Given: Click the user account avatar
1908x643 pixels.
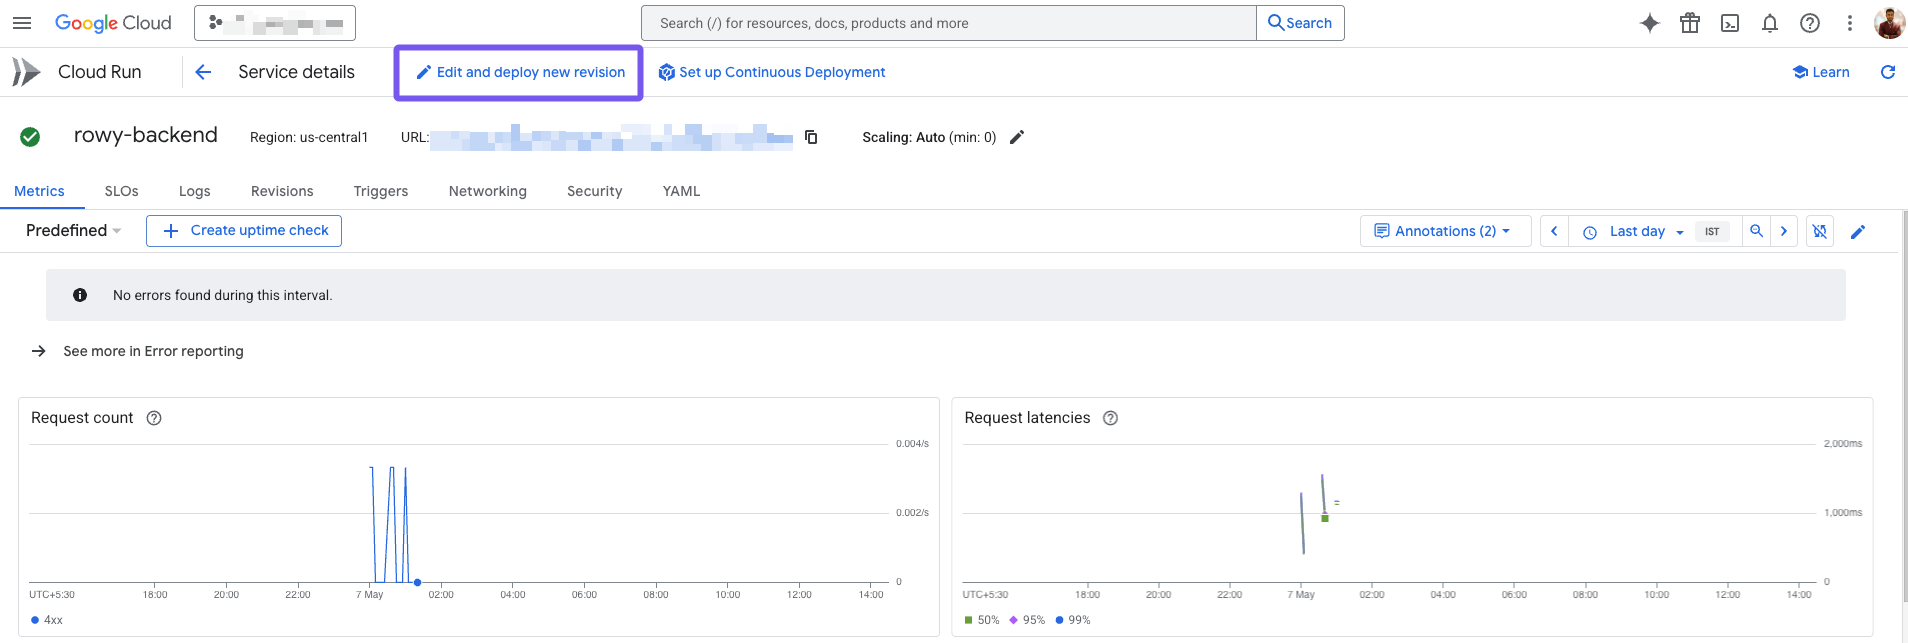Looking at the screenshot, I should click(x=1889, y=23).
